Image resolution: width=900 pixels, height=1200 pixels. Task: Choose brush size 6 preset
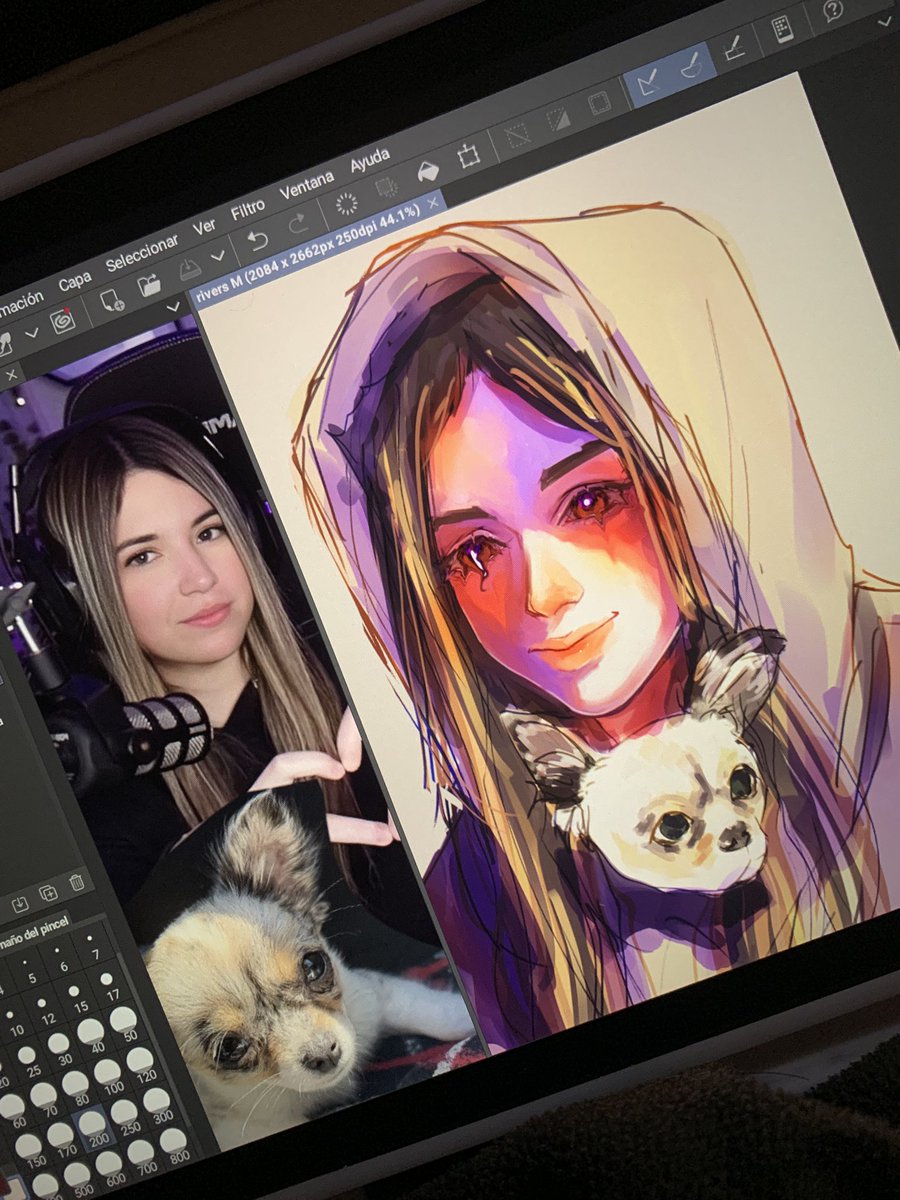coord(60,958)
